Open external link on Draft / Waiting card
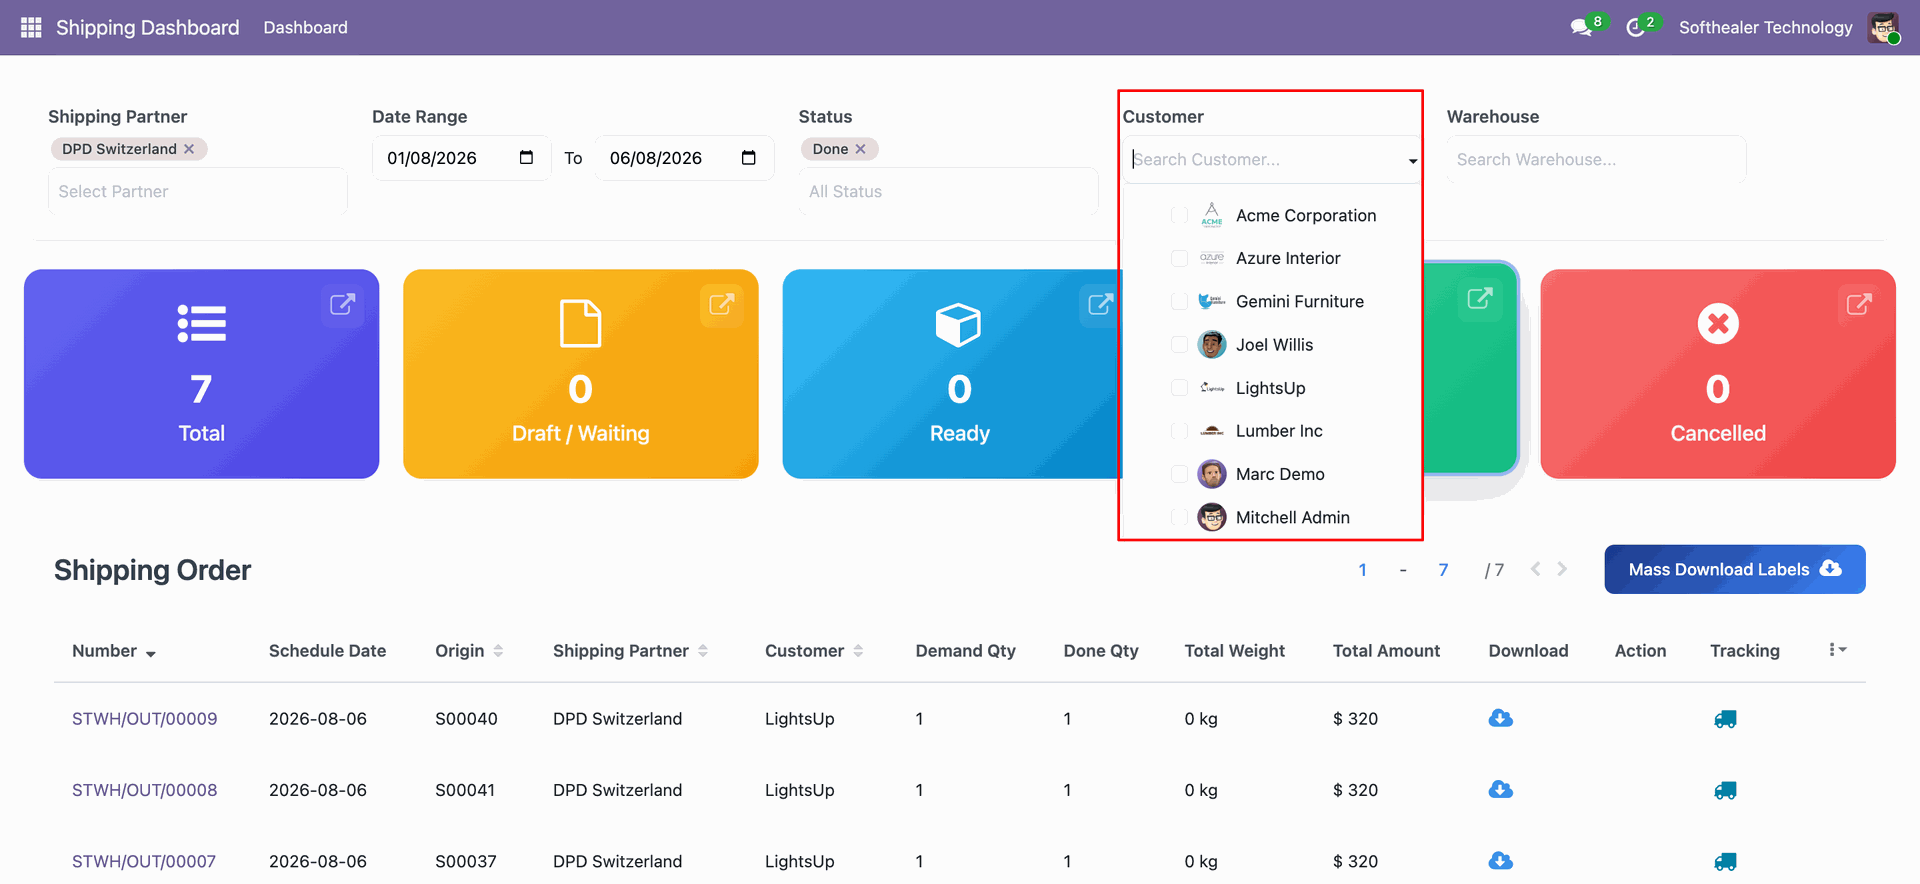1920x884 pixels. (x=722, y=304)
